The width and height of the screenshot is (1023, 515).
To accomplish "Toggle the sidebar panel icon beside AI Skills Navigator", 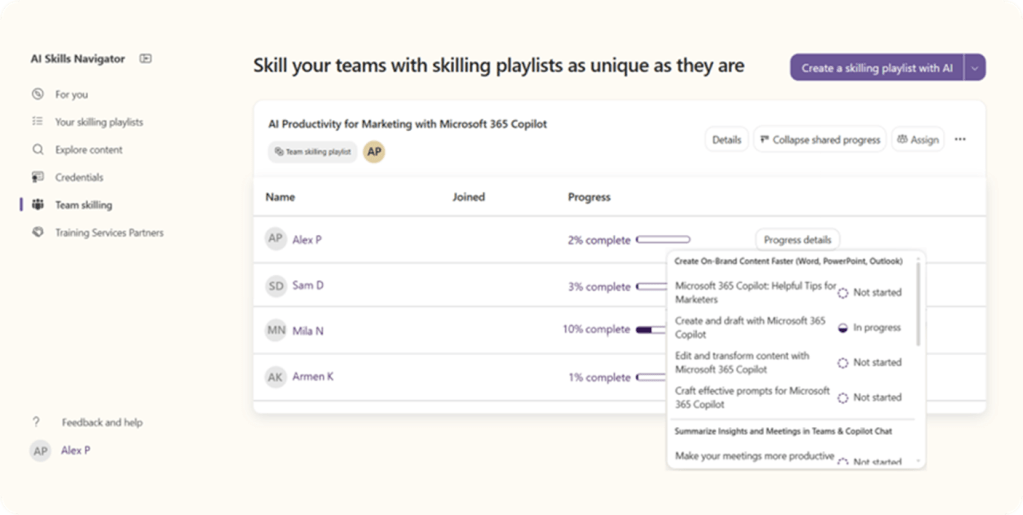I will [x=146, y=59].
